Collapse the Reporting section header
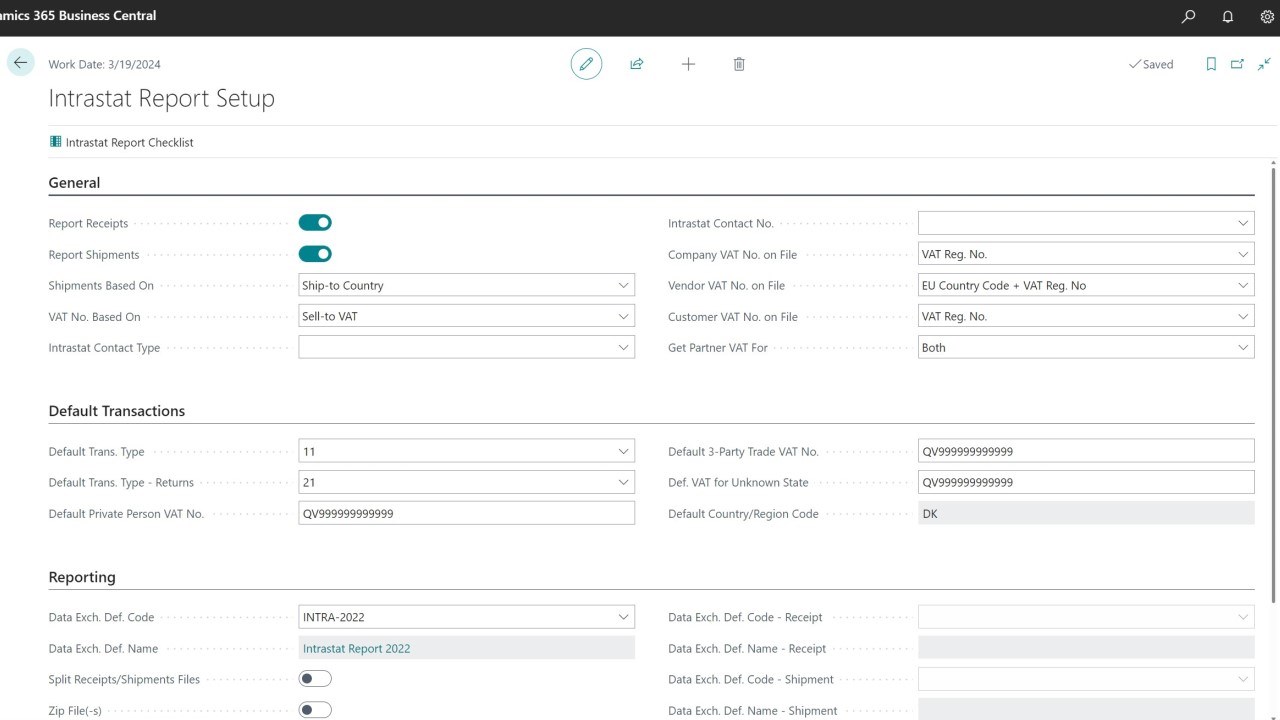 click(82, 577)
